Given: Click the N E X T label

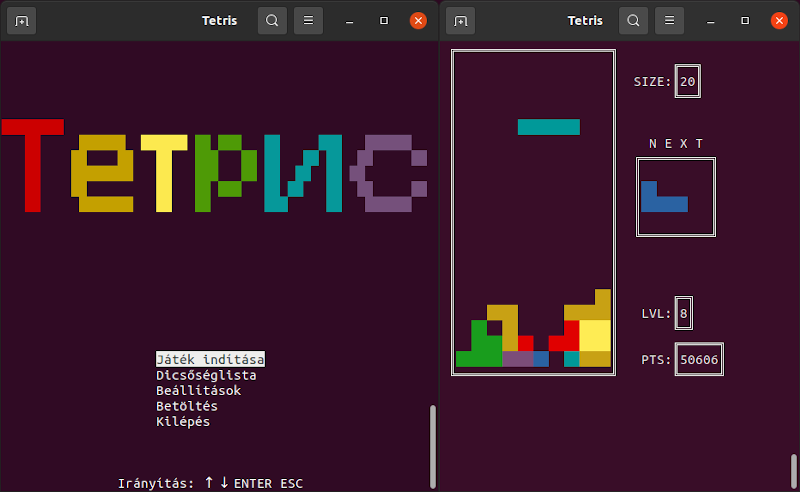Looking at the screenshot, I should (676, 144).
